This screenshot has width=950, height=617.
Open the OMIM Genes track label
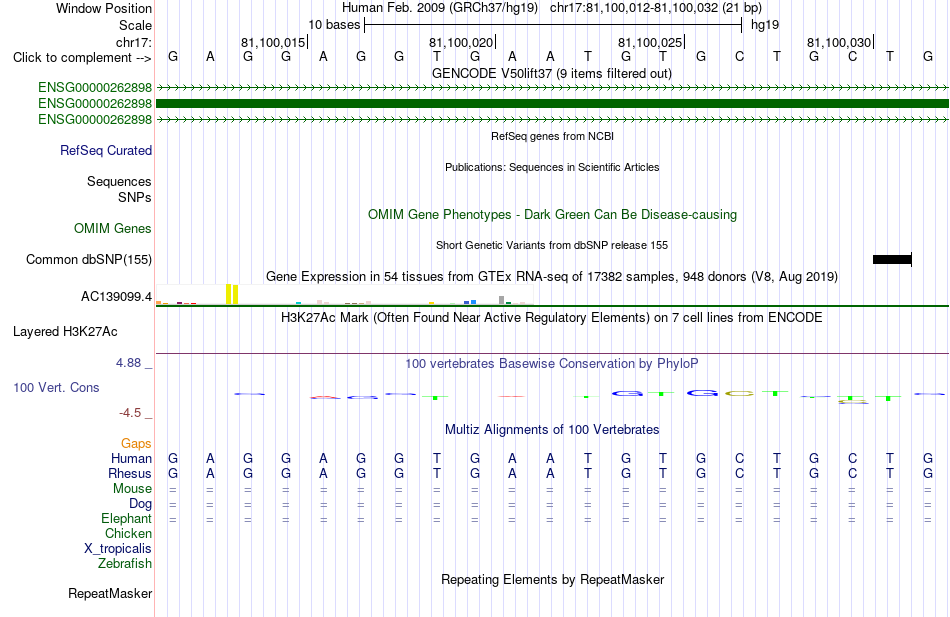pyautogui.click(x=113, y=228)
